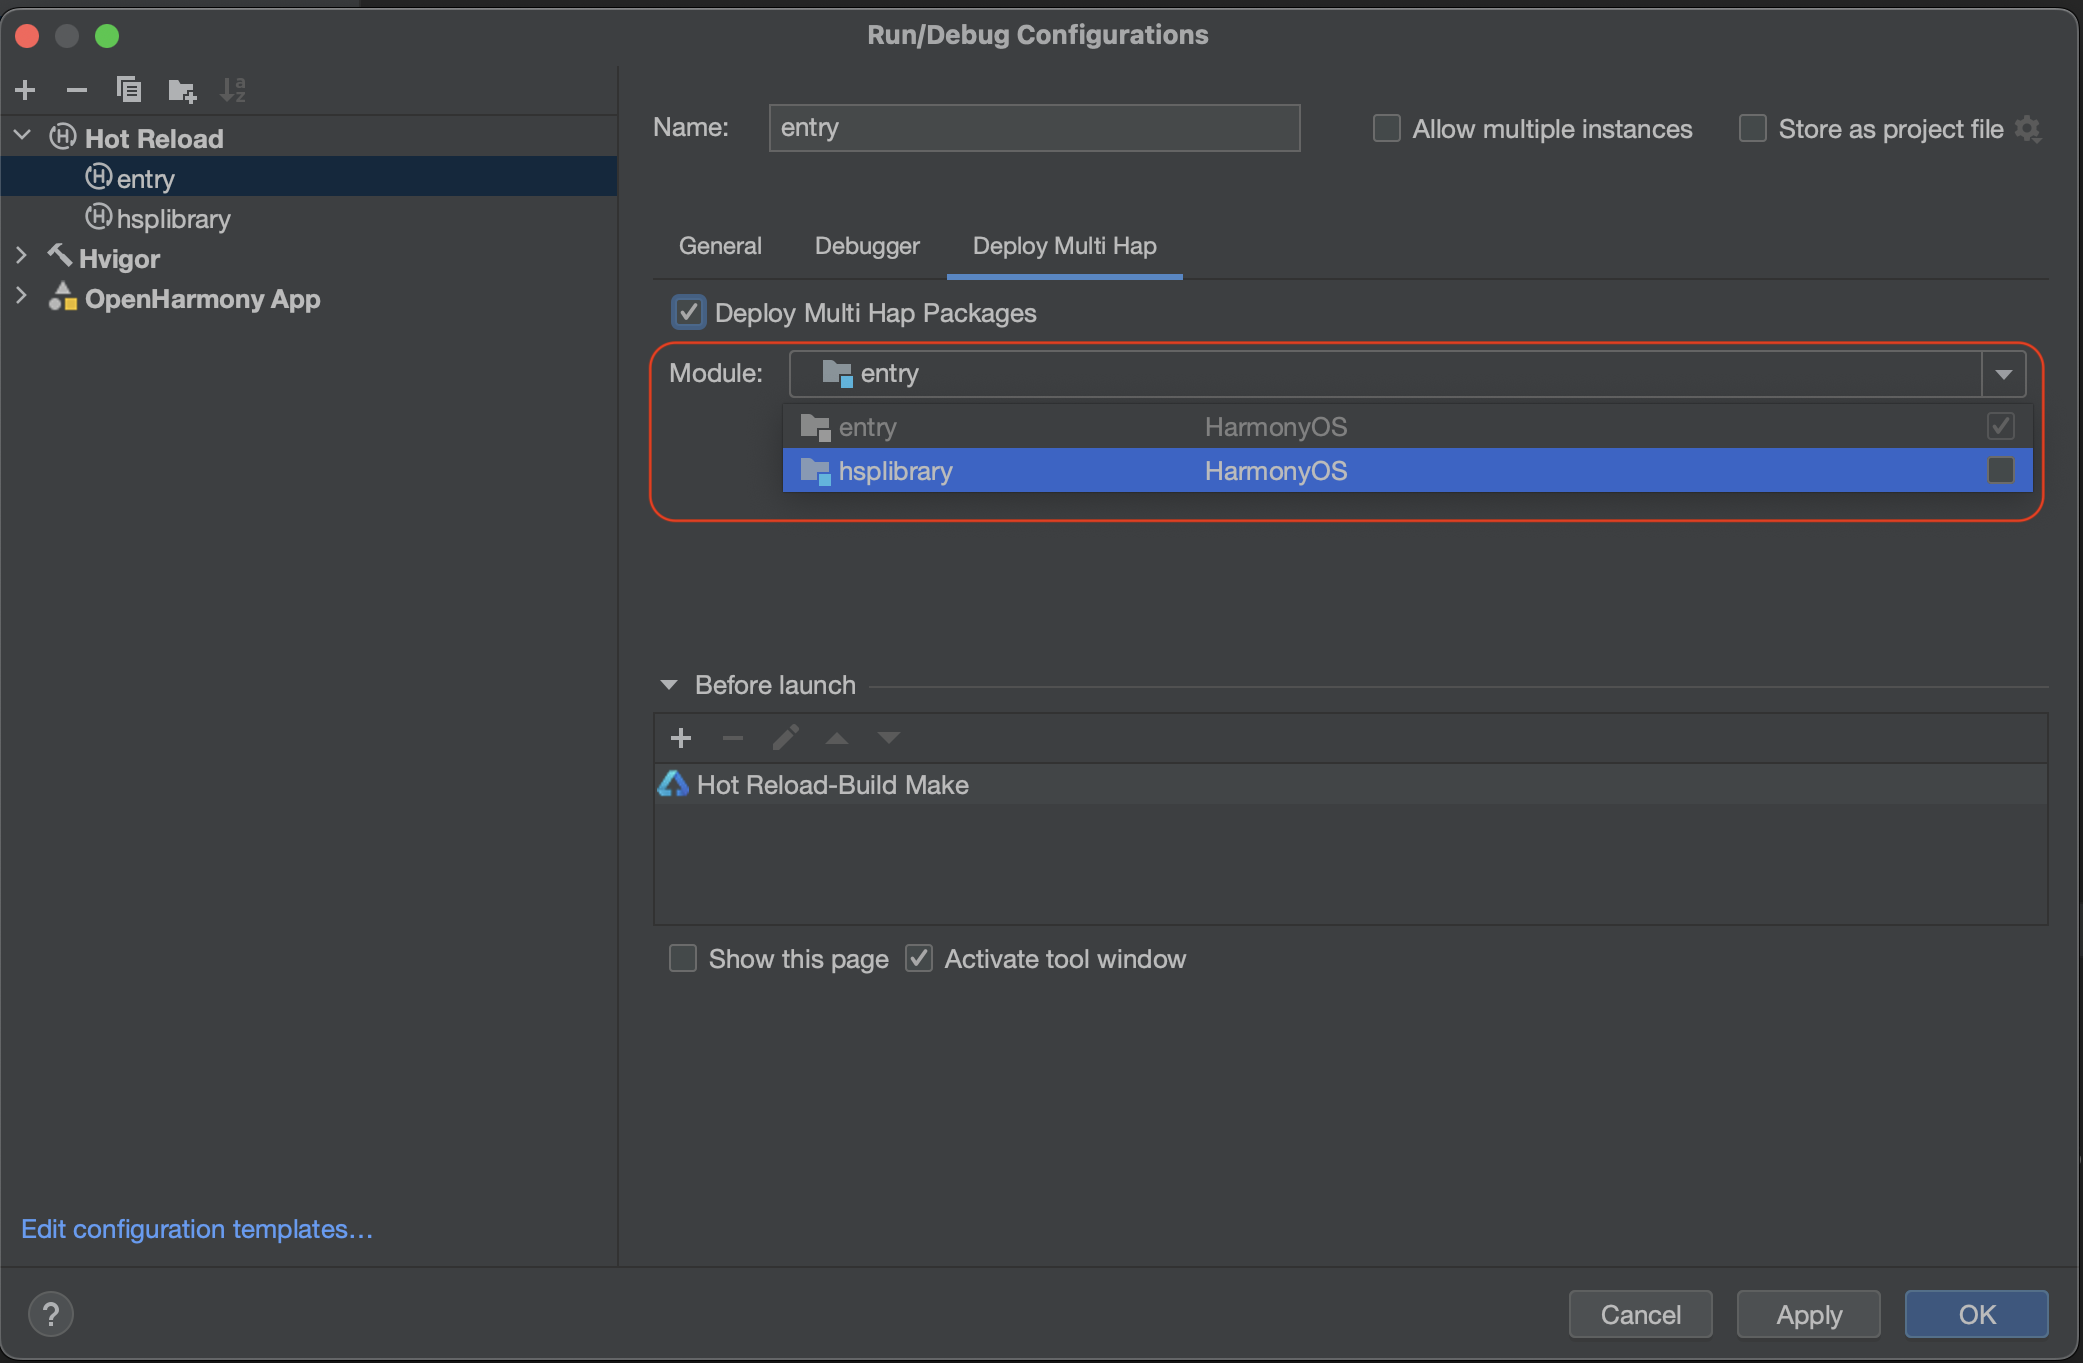This screenshot has width=2083, height=1363.
Task: Add a Before launch task with plus icon
Action: pyautogui.click(x=681, y=738)
